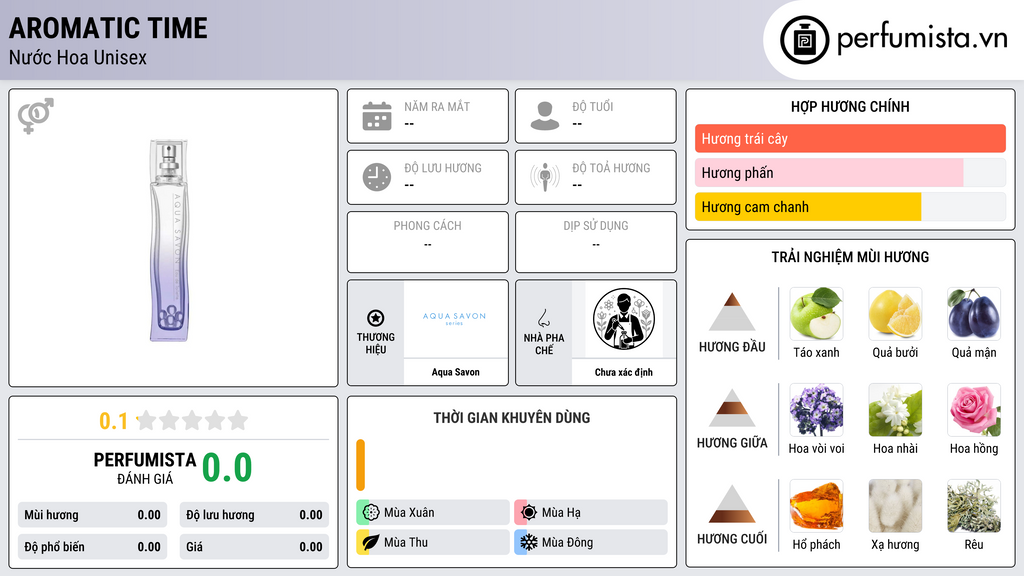
Task: Open the Quả bưởi note image
Action: tap(895, 314)
